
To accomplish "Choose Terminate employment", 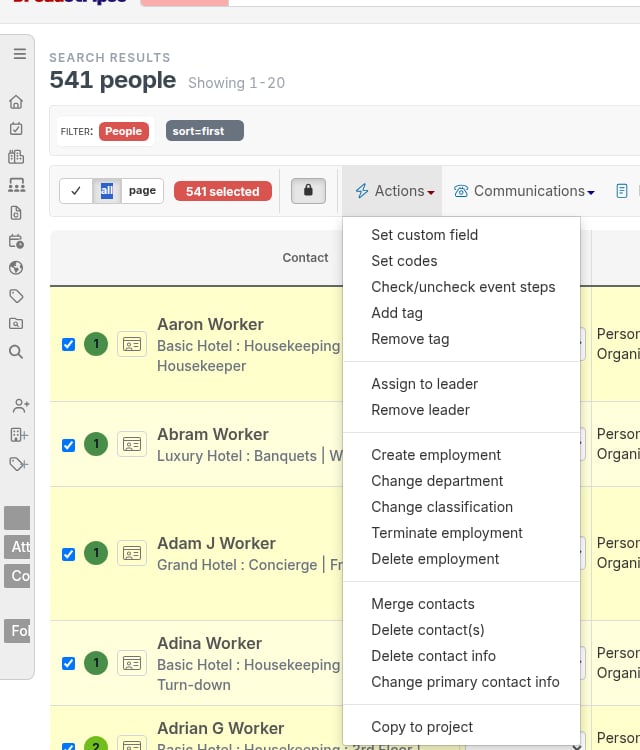I will click(447, 533).
